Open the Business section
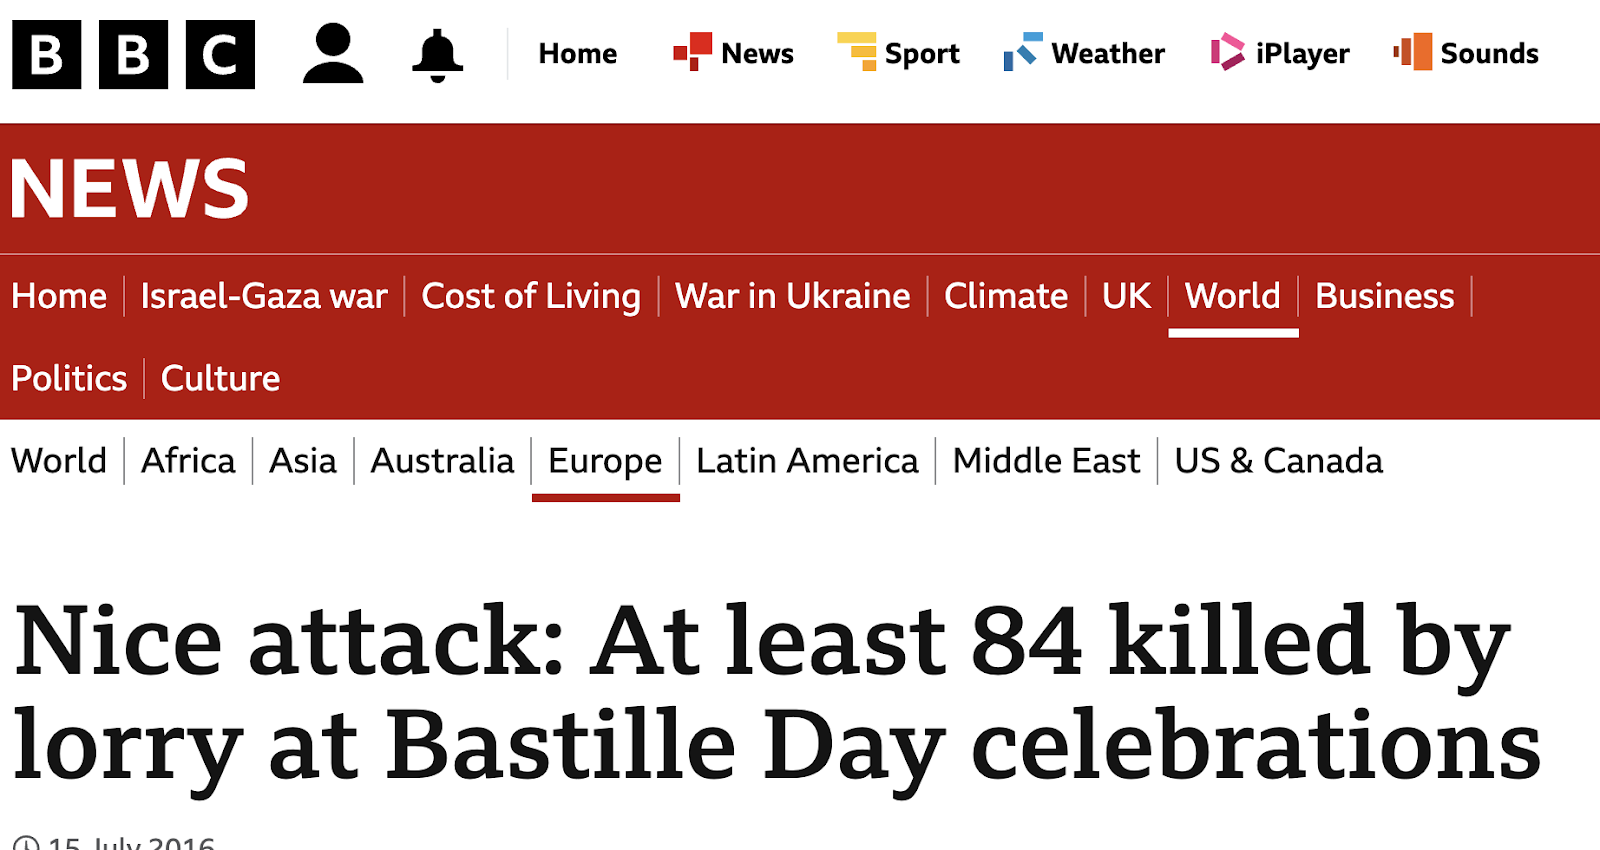Image resolution: width=1600 pixels, height=850 pixels. (1384, 296)
